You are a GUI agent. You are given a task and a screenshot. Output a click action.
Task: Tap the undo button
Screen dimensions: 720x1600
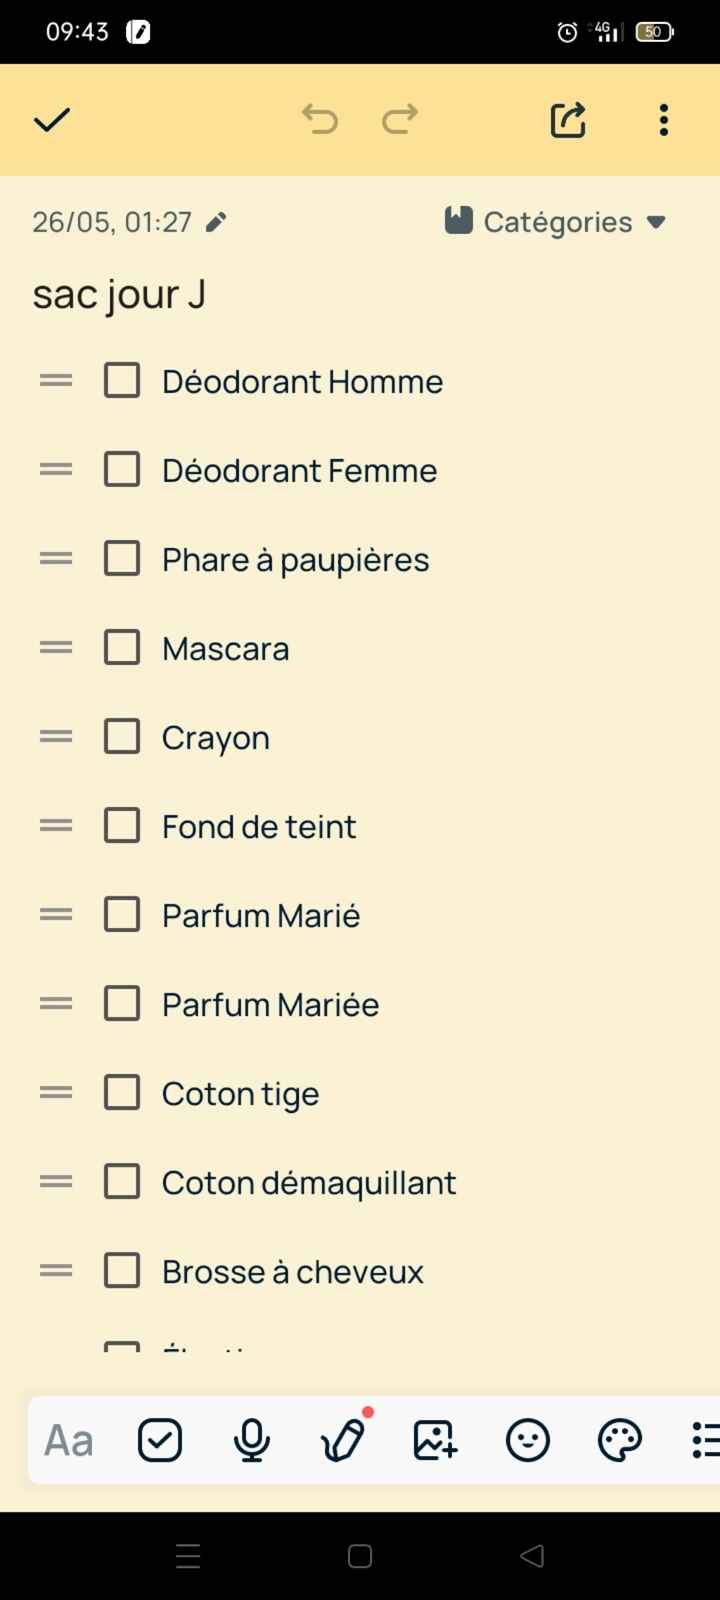tap(320, 119)
